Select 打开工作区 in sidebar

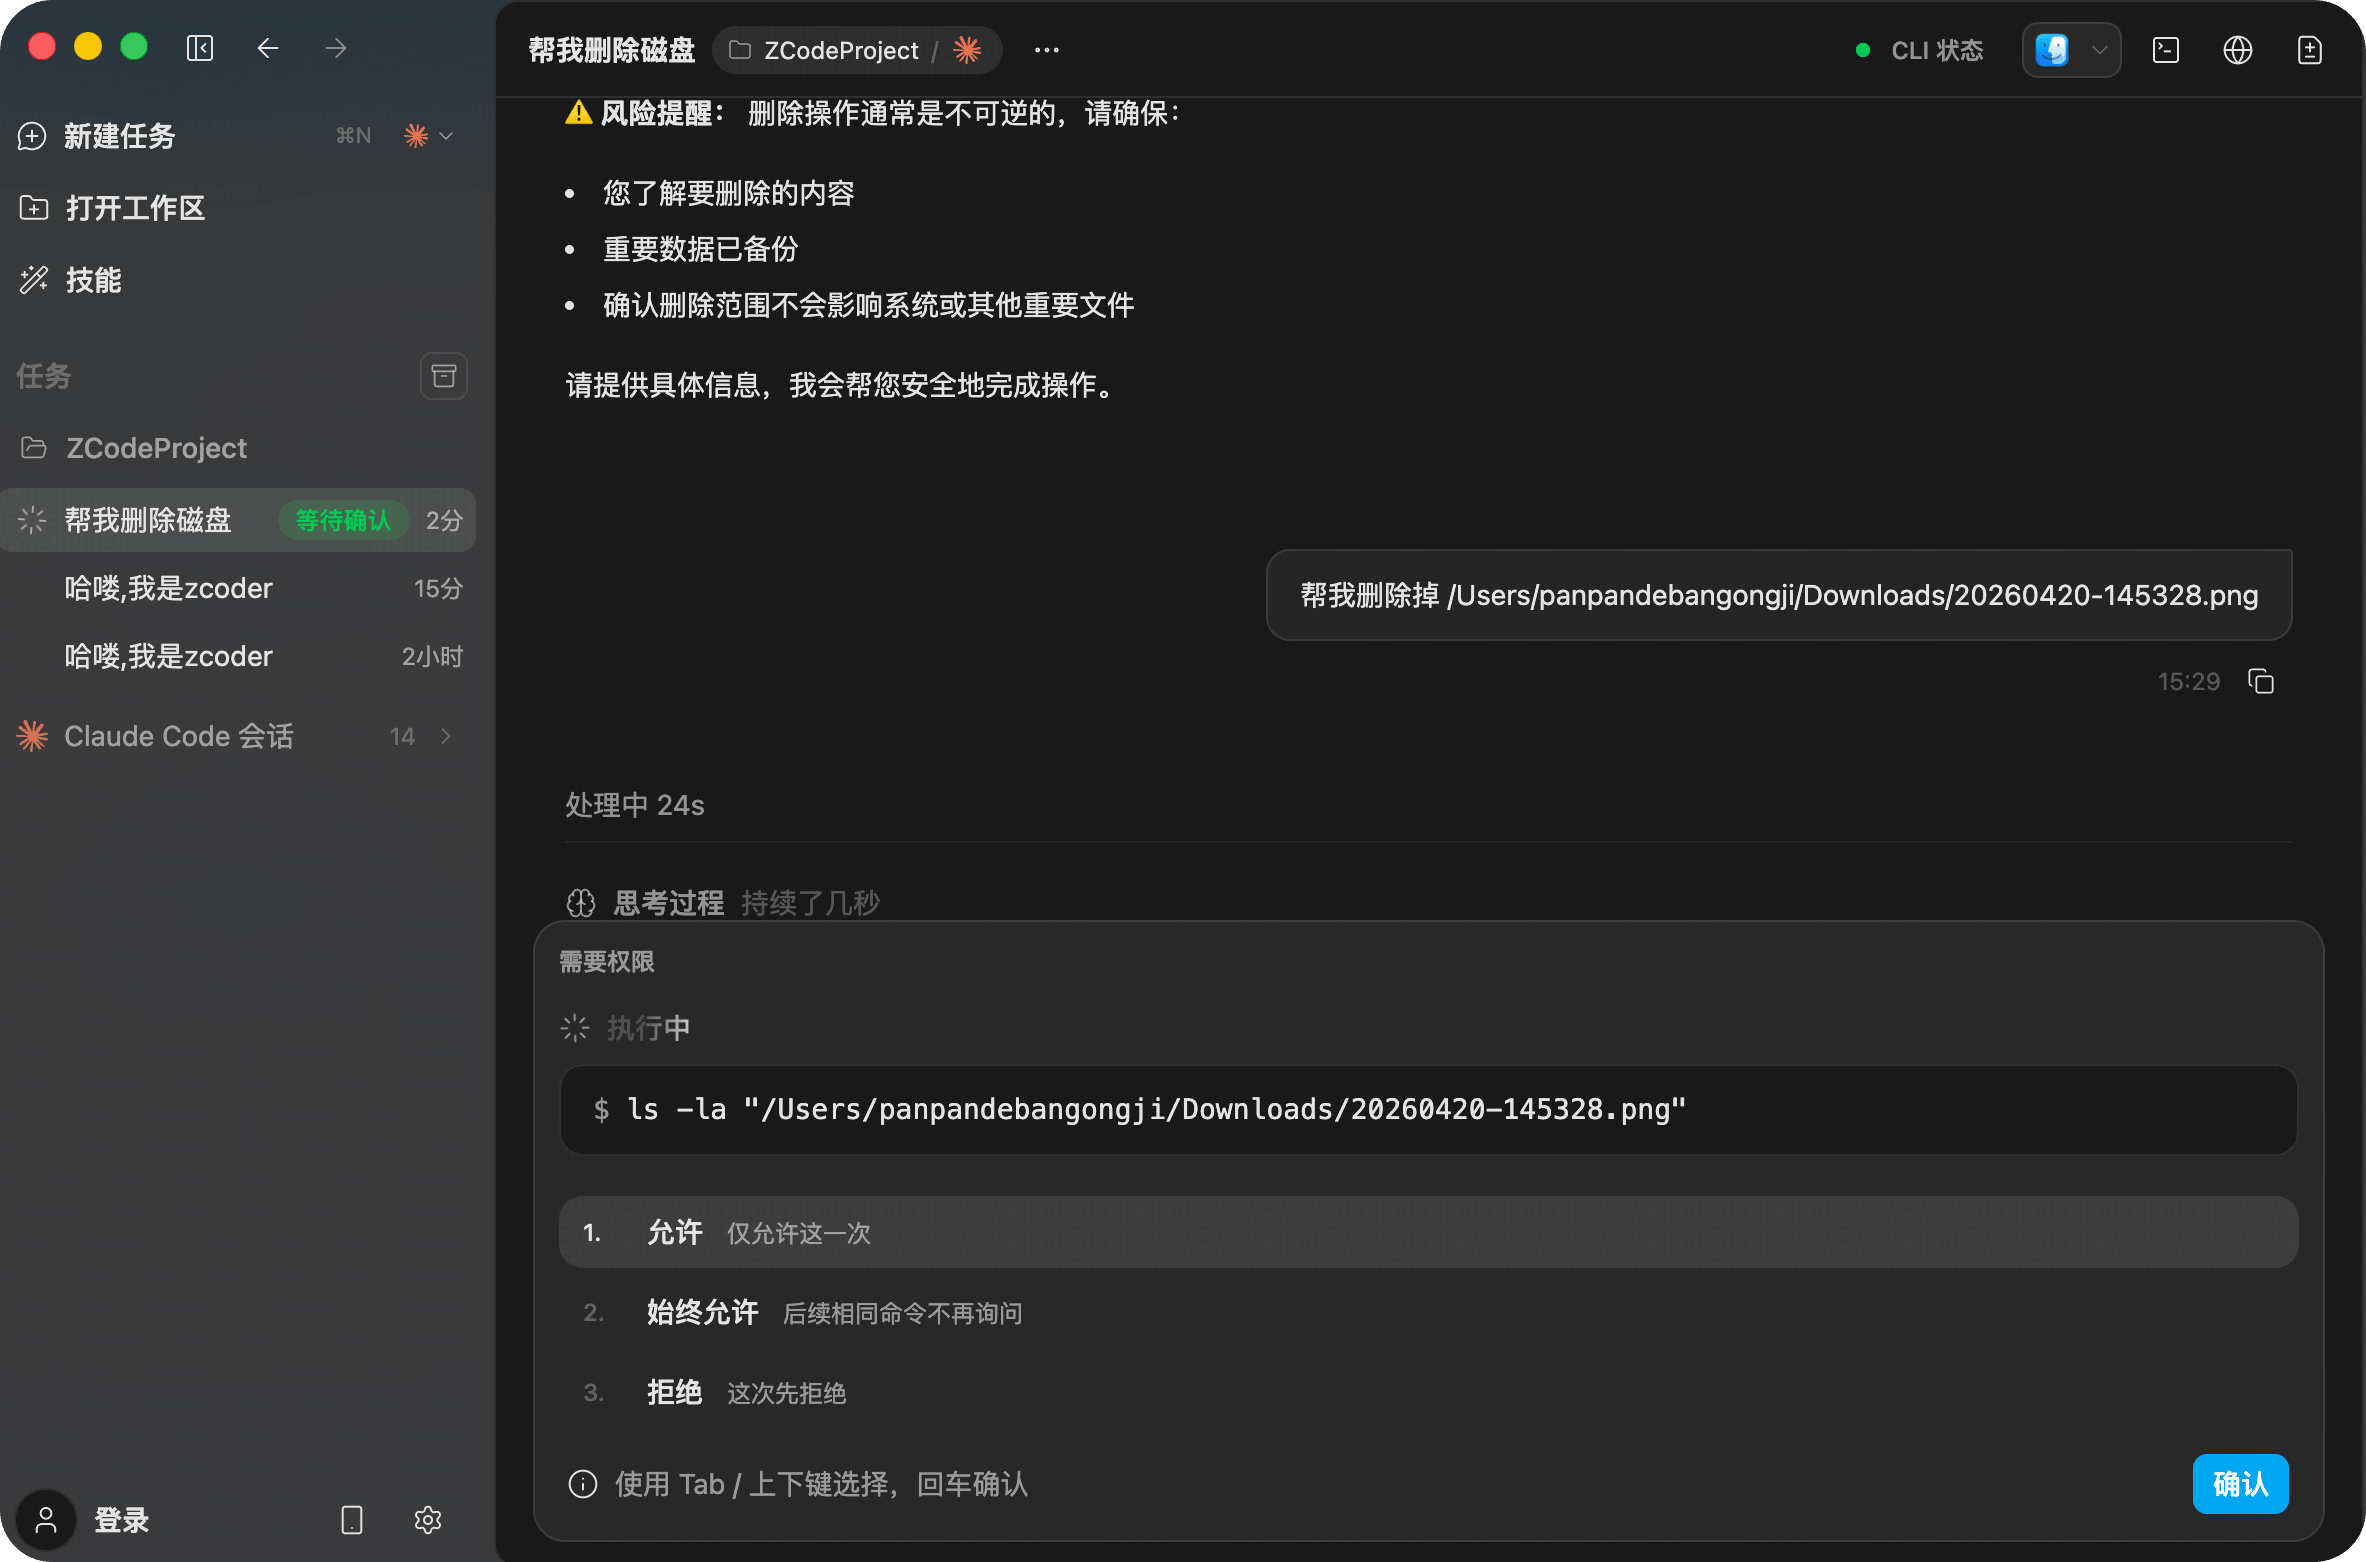[134, 208]
